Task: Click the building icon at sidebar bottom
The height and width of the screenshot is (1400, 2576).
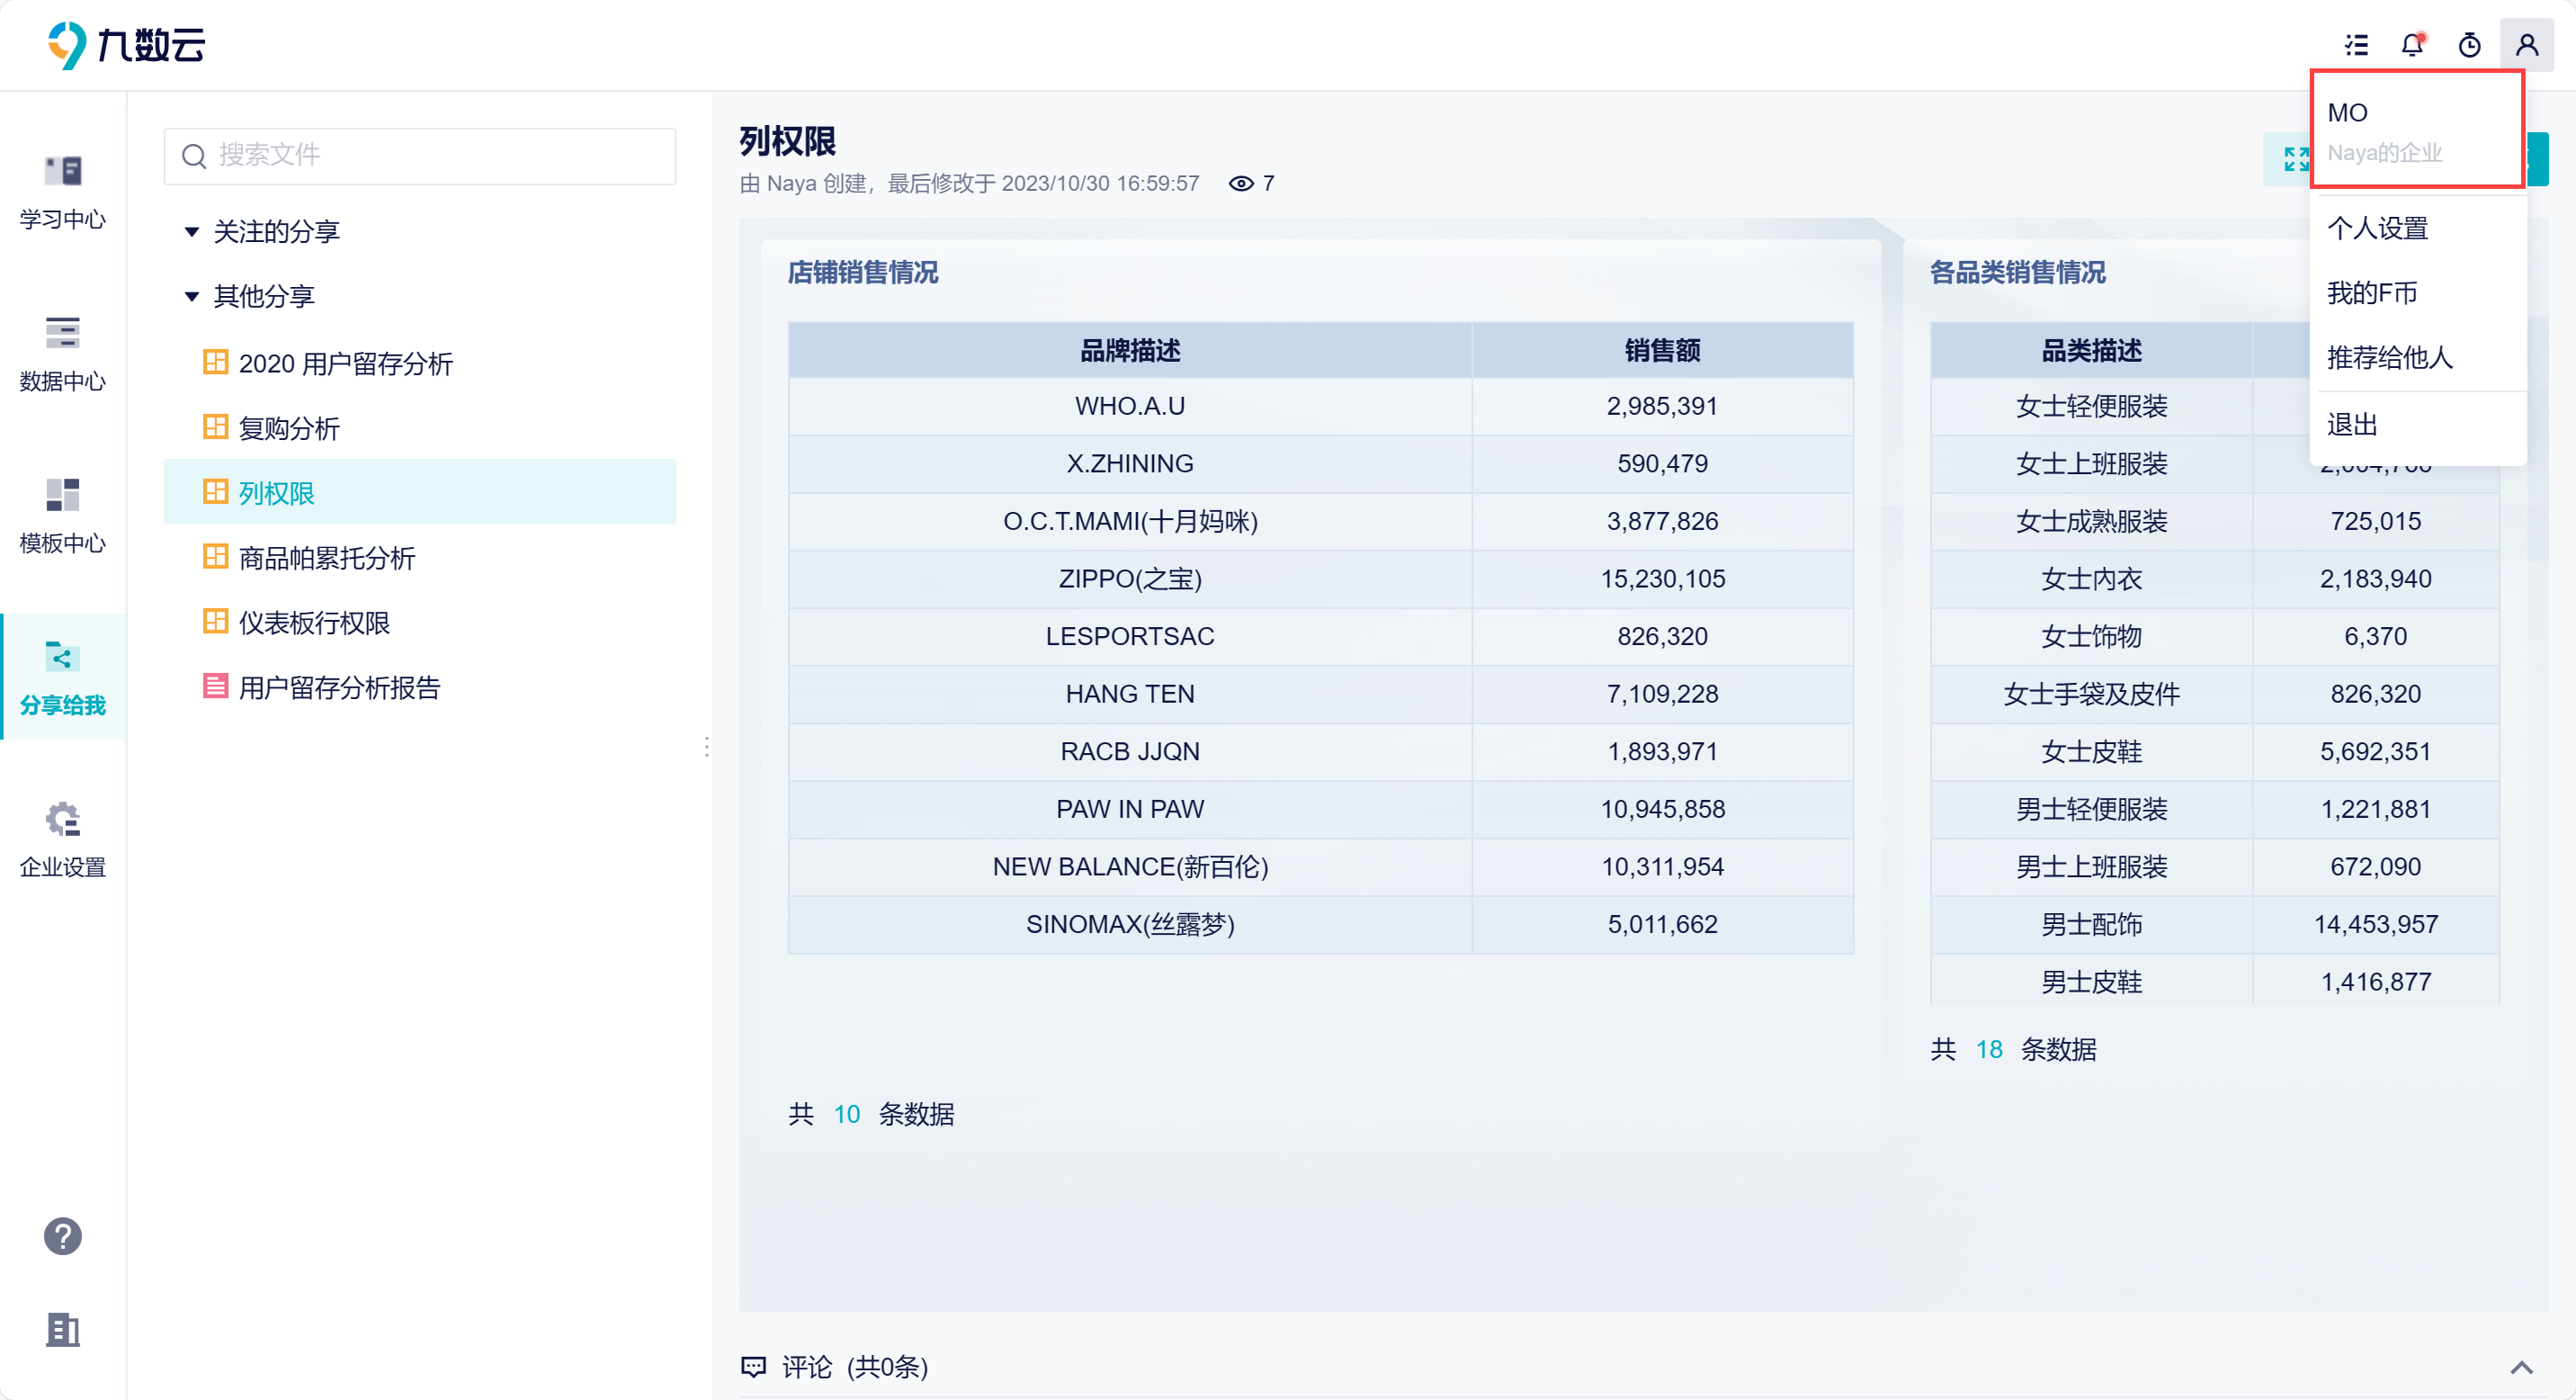Action: [62, 1330]
